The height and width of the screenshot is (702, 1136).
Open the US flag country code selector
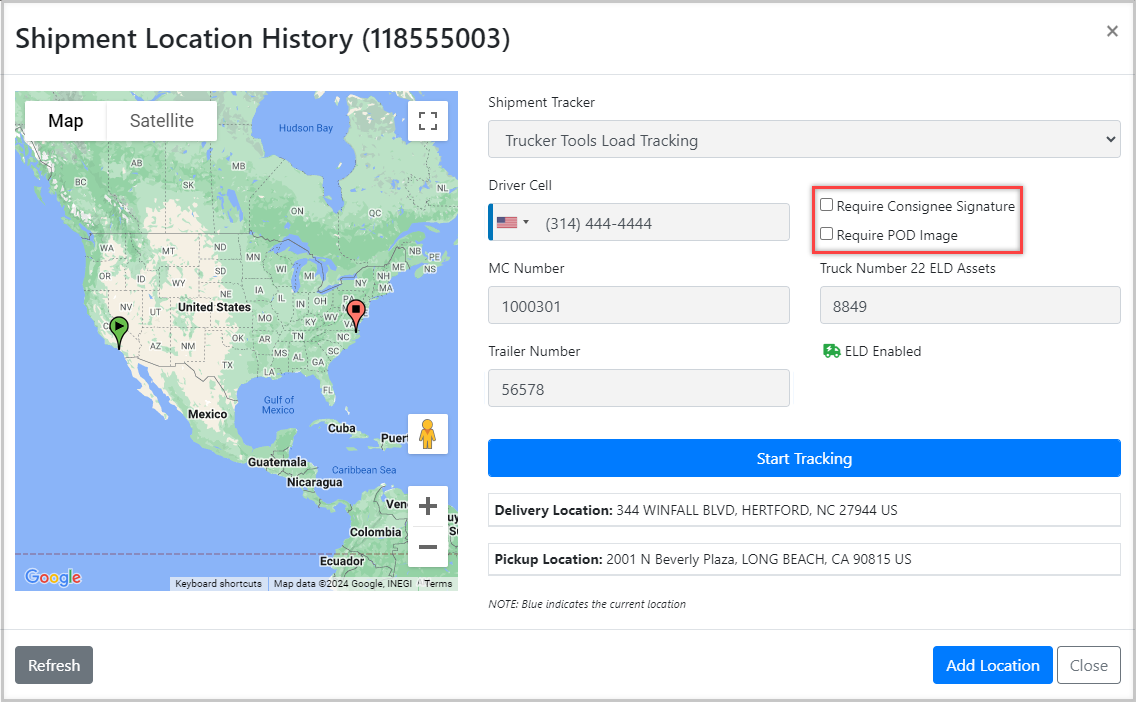click(x=513, y=223)
